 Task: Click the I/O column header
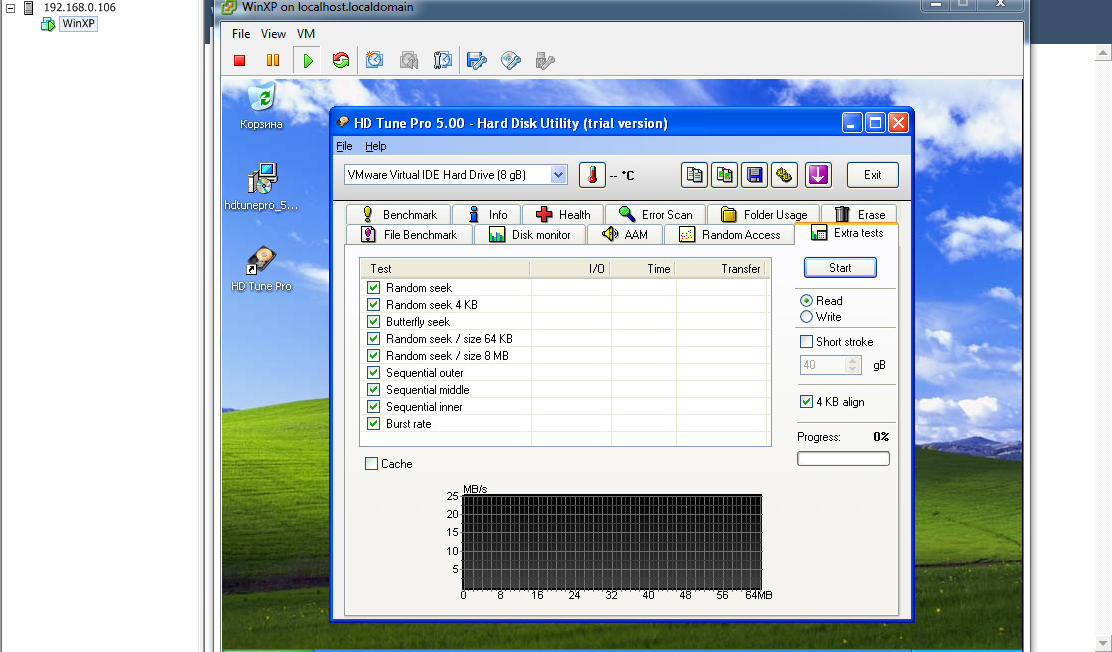coord(570,269)
